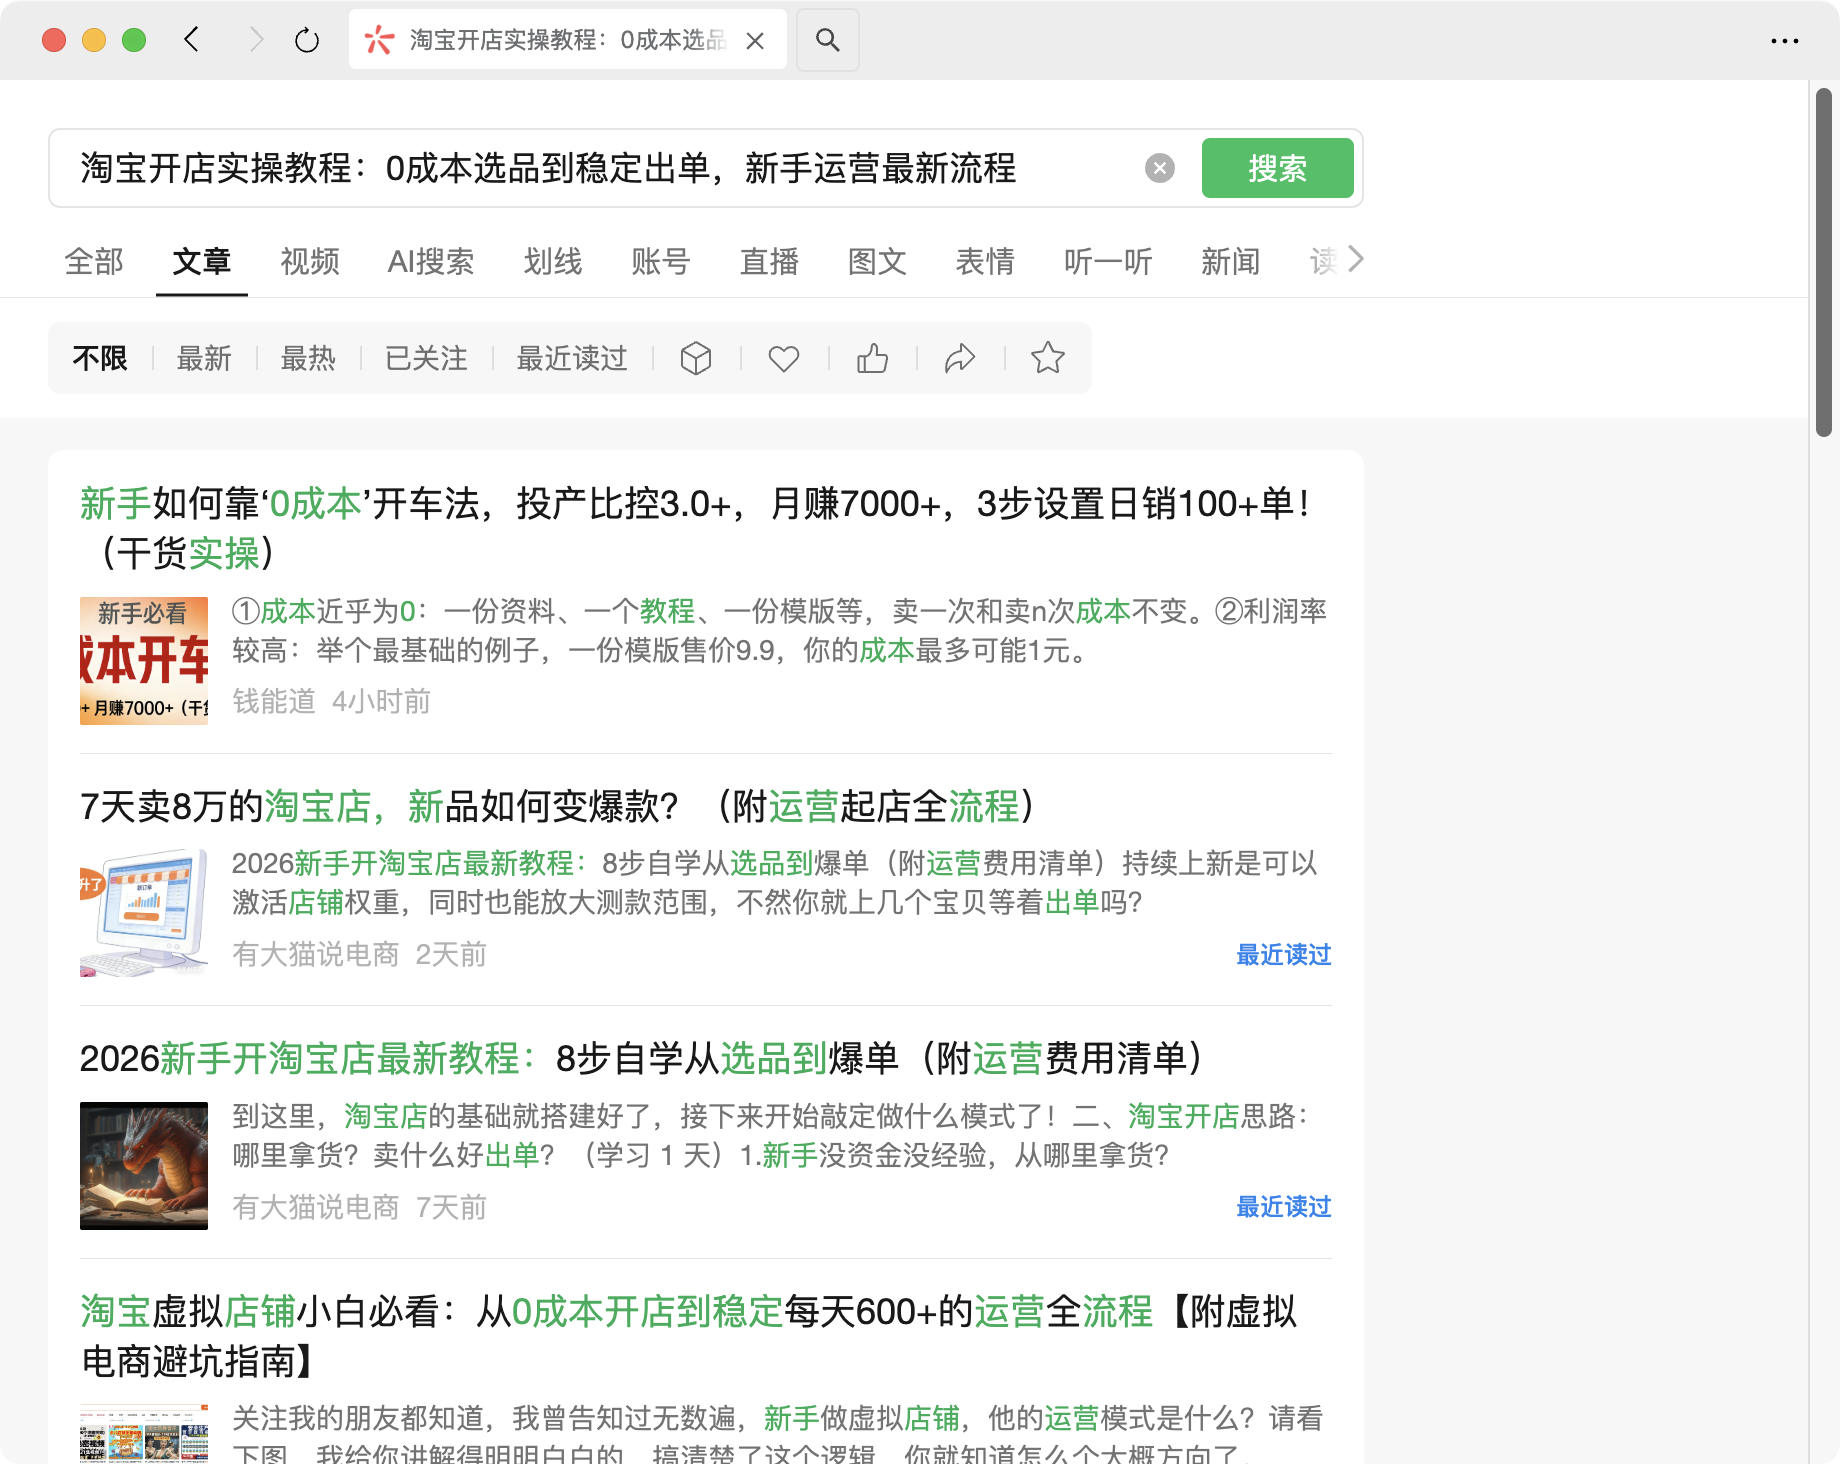Select the 文章 tab
This screenshot has width=1840, height=1464.
(202, 262)
